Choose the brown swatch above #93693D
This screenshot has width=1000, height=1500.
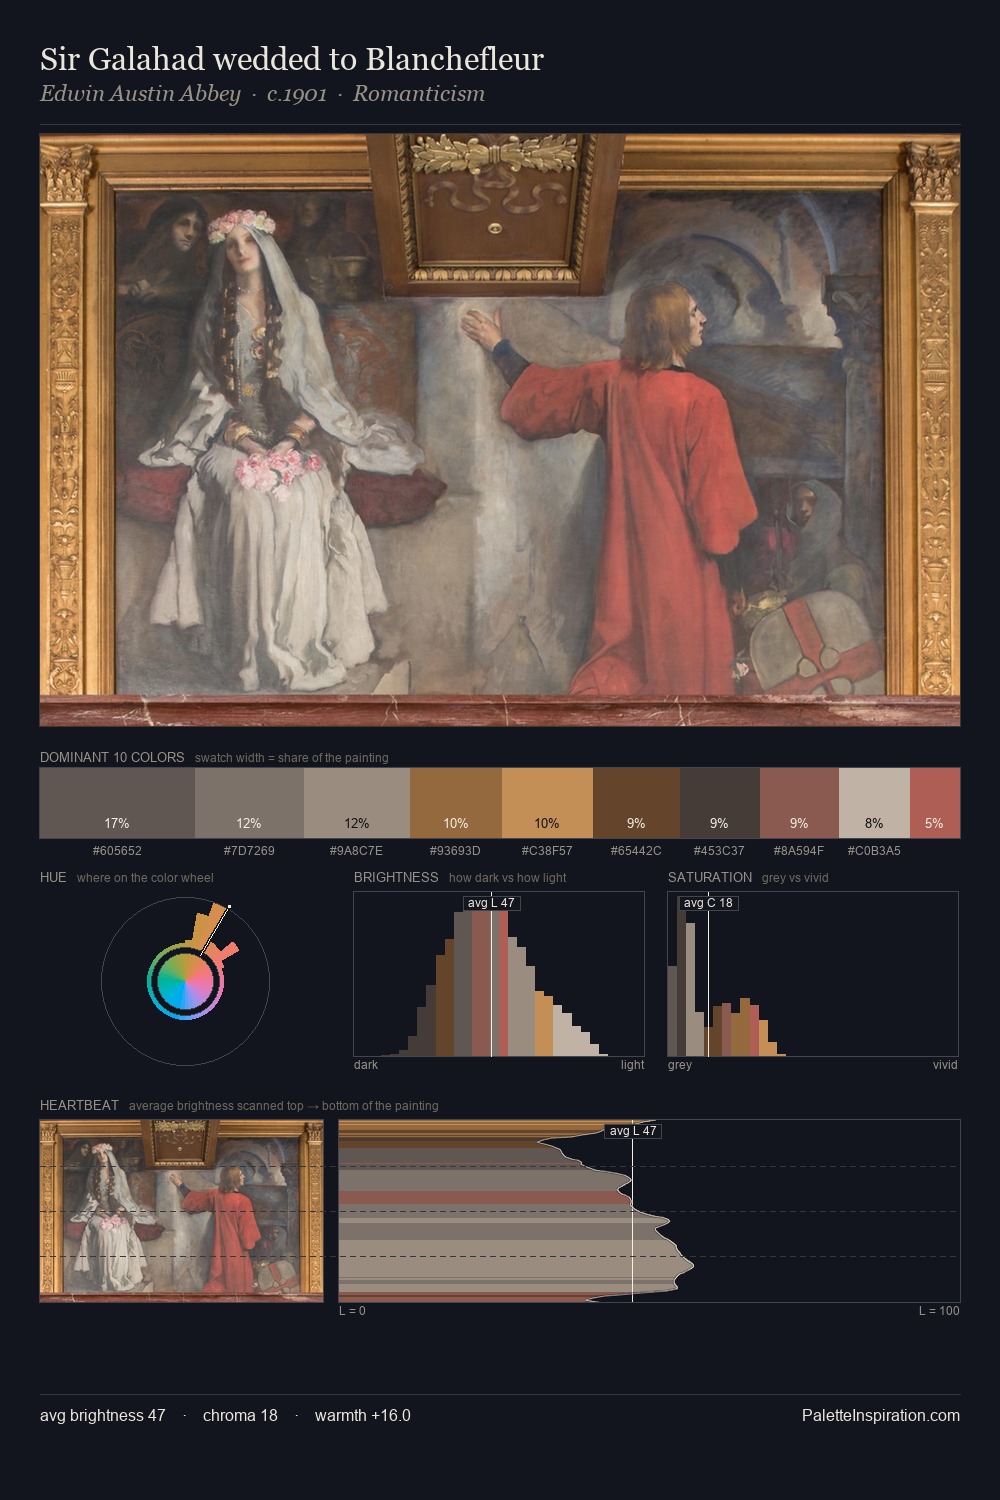(456, 802)
